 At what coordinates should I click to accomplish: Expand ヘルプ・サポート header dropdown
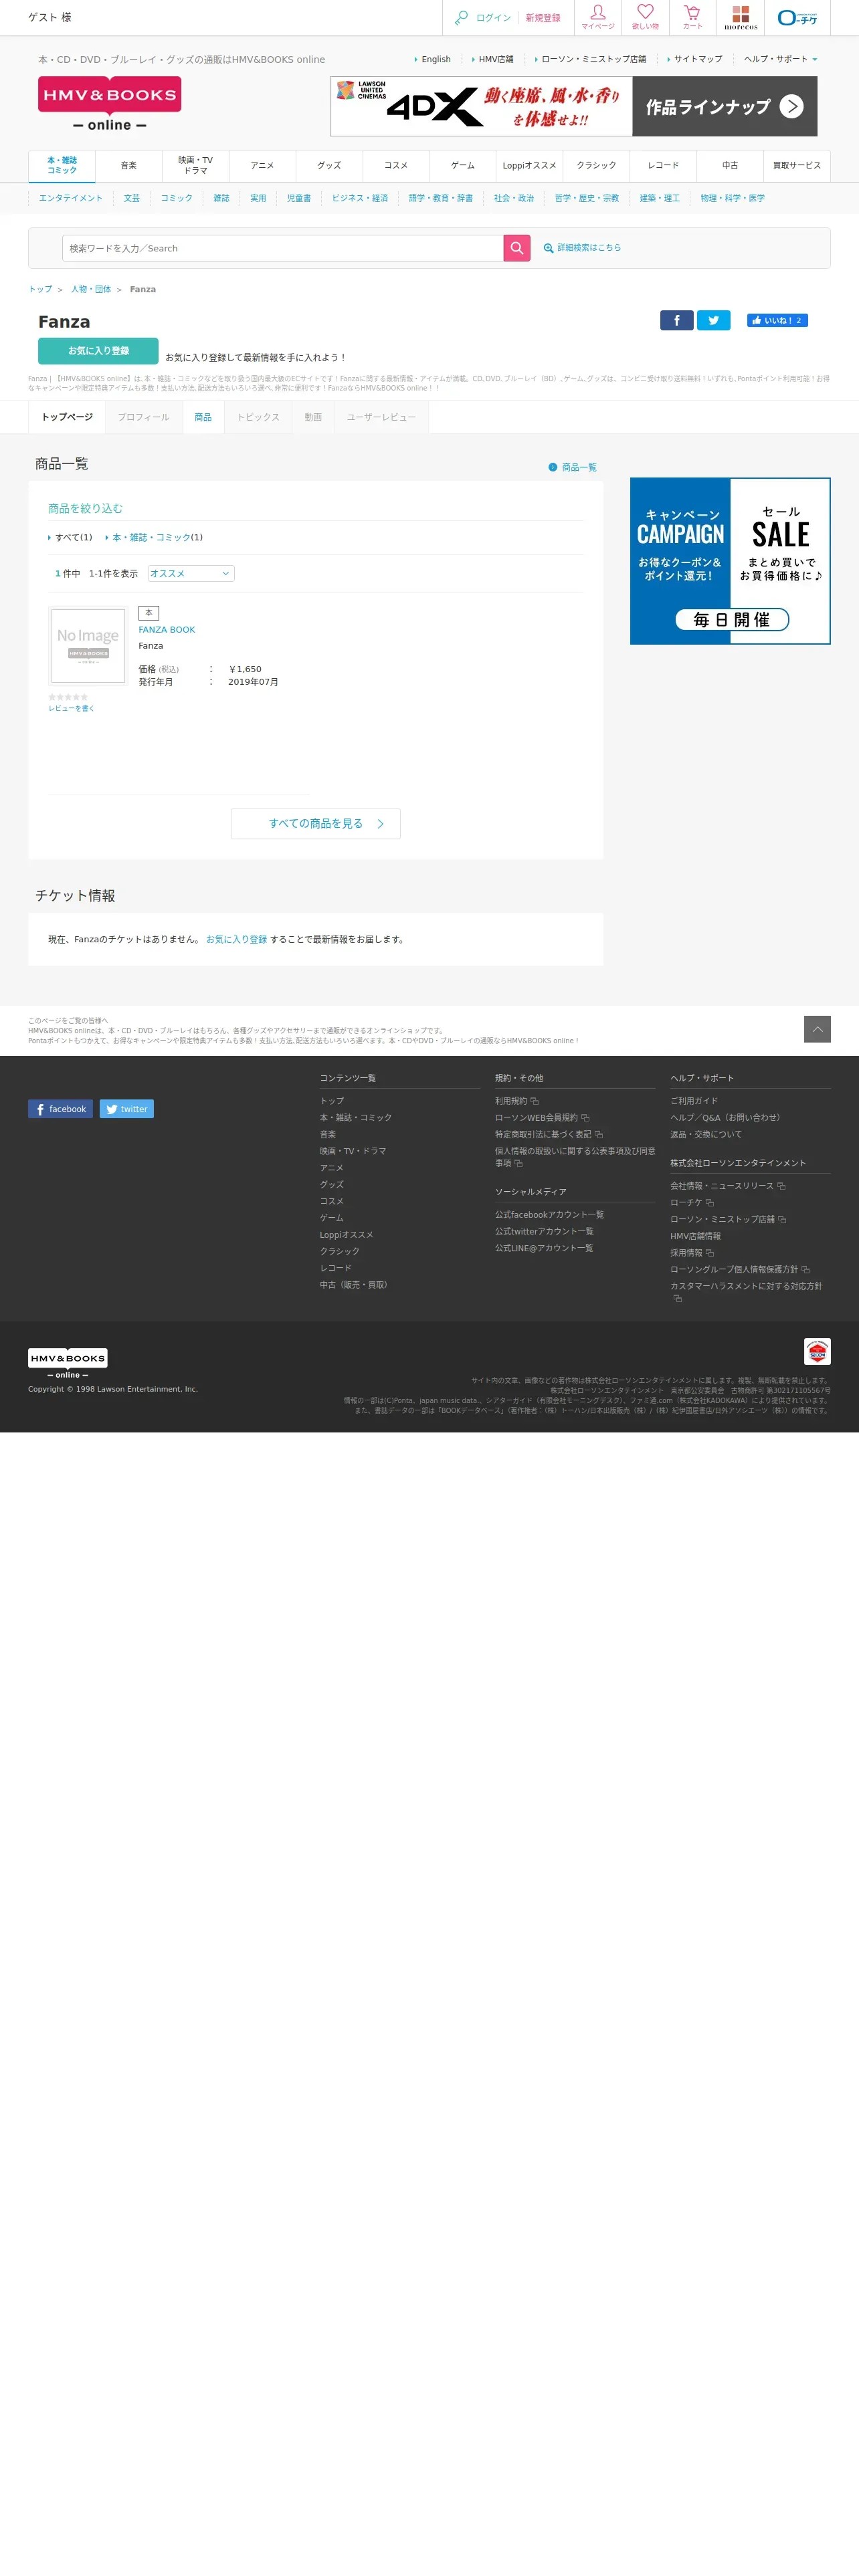tap(781, 59)
